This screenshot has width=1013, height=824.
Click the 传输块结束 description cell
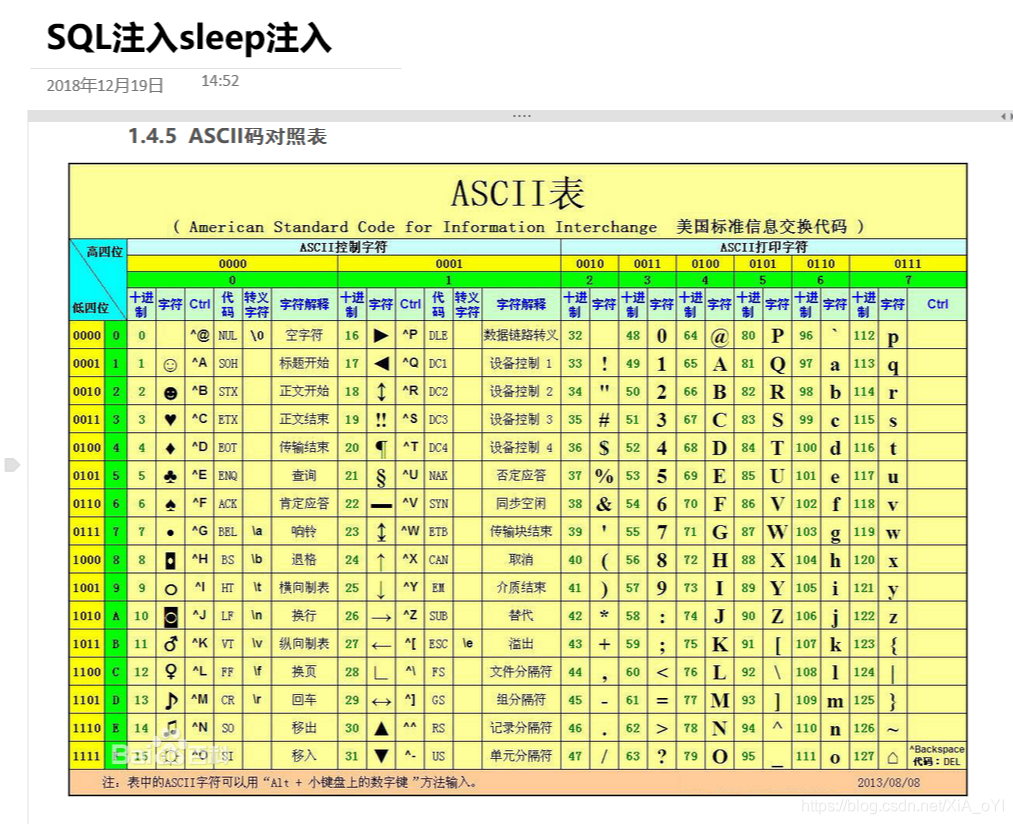pyautogui.click(x=521, y=531)
